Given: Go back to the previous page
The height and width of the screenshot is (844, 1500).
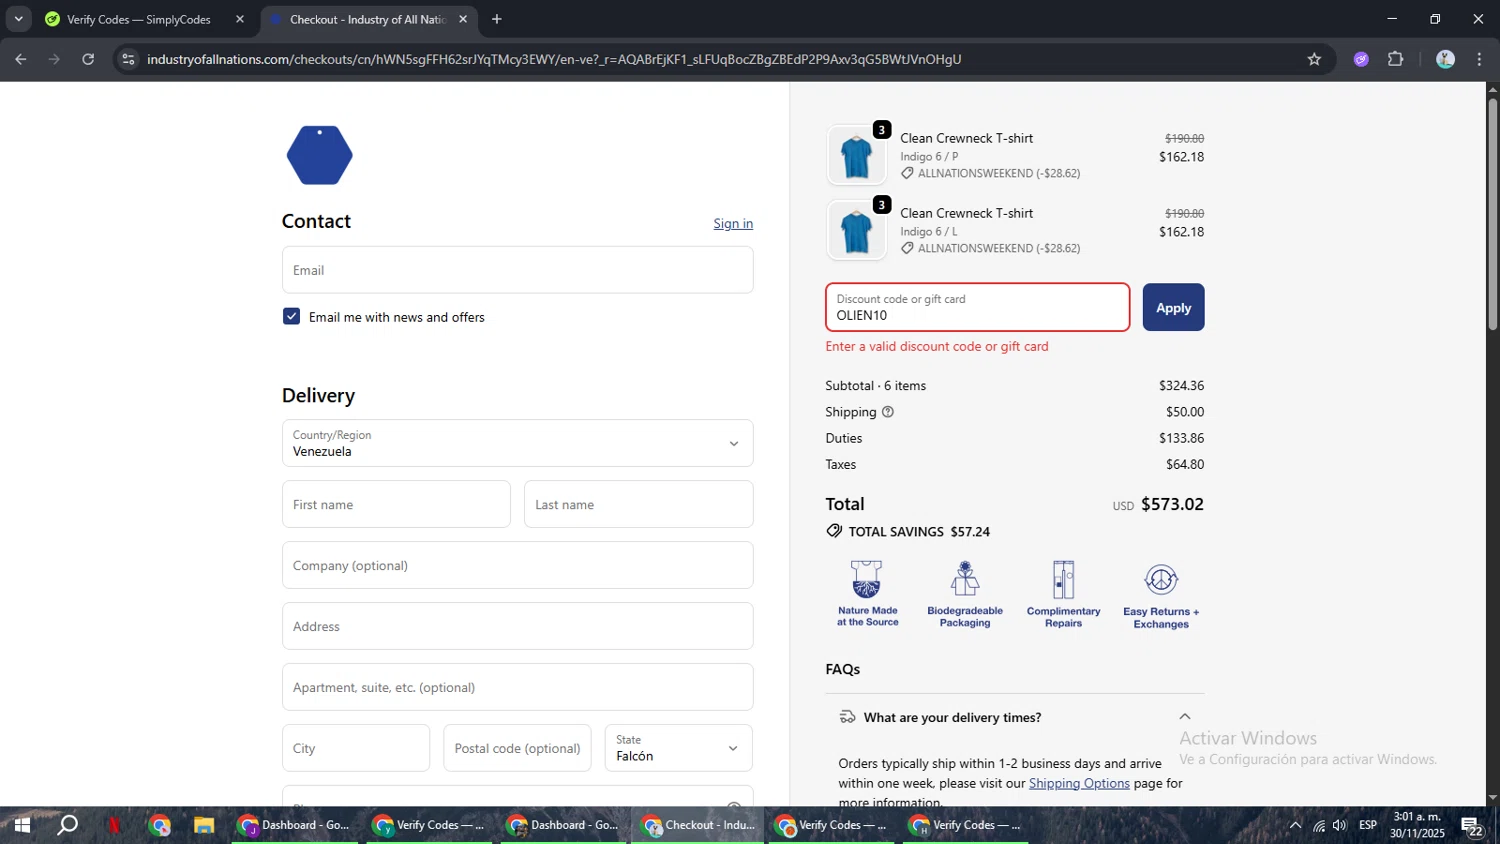Looking at the screenshot, I should (x=21, y=59).
